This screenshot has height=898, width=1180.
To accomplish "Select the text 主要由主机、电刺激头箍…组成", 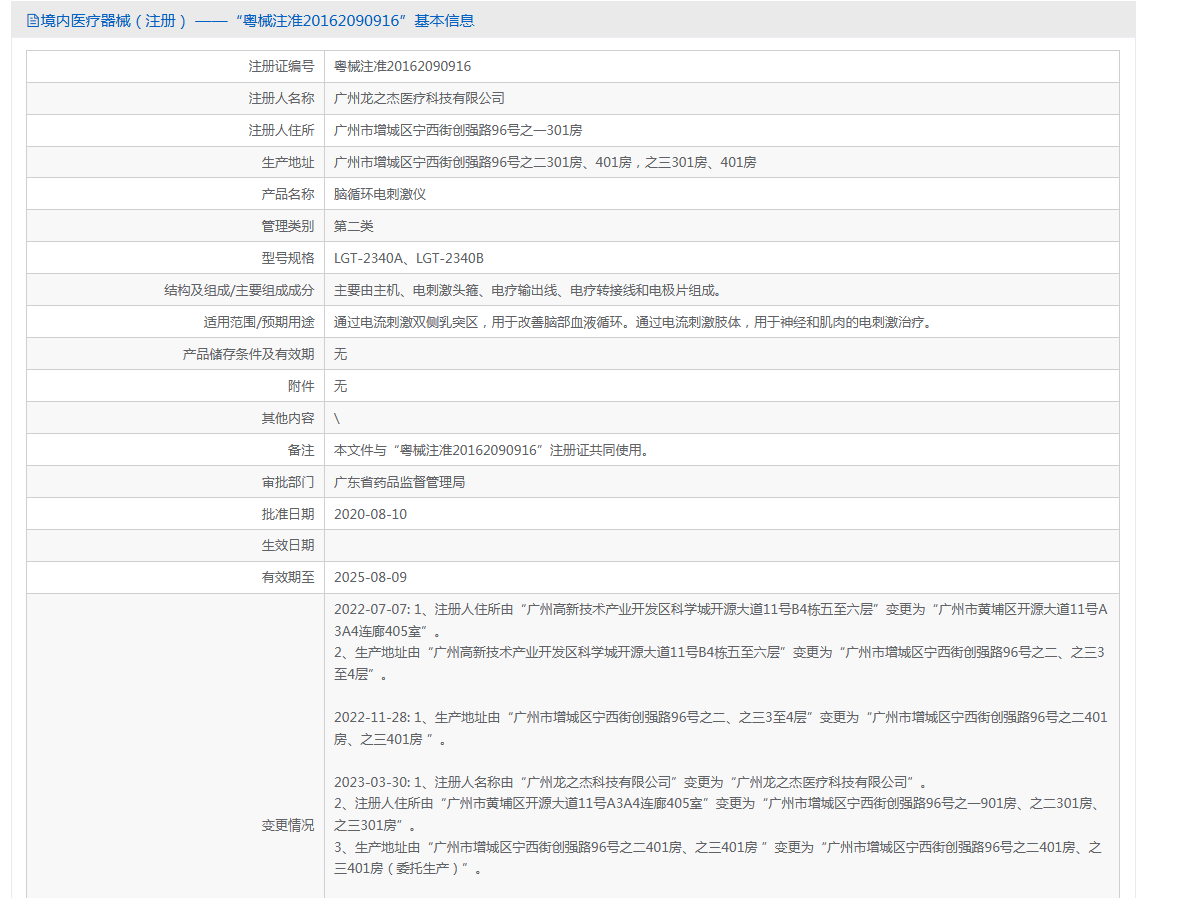I will click(529, 291).
